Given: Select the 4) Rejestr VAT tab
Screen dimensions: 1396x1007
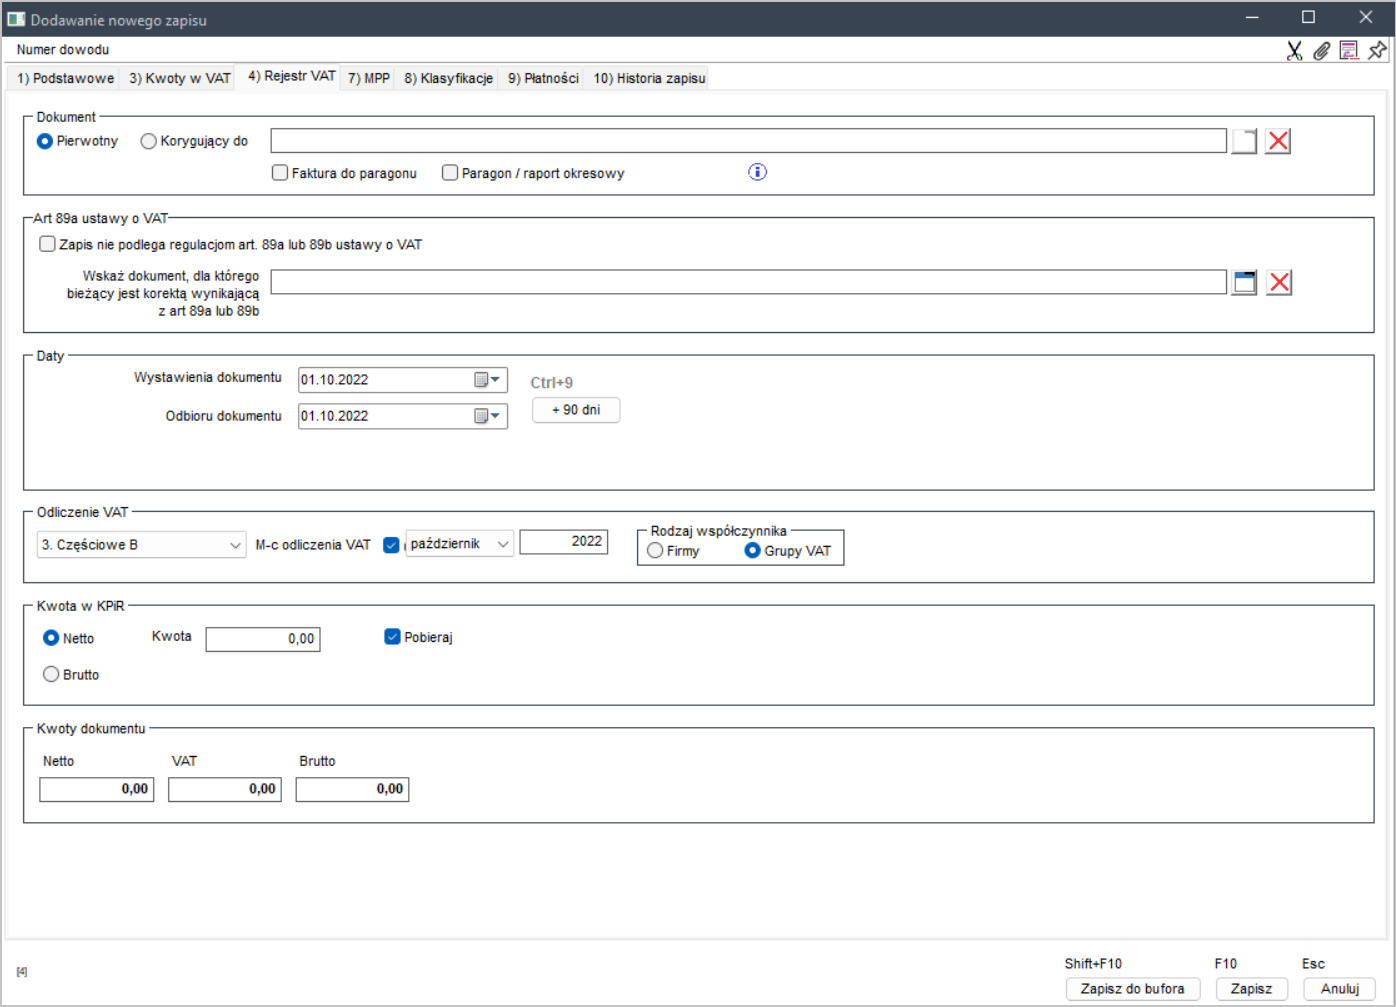Looking at the screenshot, I should pyautogui.click(x=291, y=76).
